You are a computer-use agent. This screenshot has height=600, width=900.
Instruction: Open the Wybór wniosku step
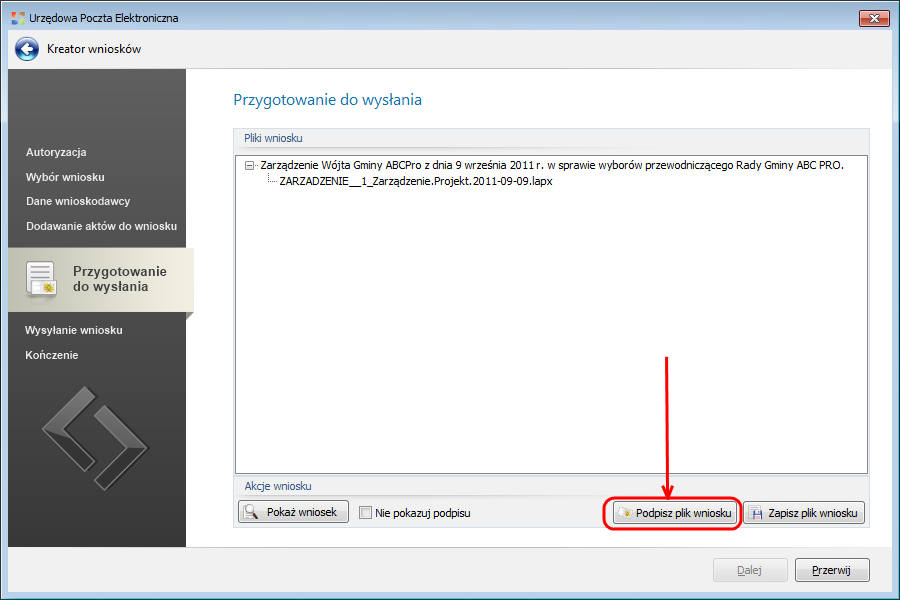click(65, 177)
